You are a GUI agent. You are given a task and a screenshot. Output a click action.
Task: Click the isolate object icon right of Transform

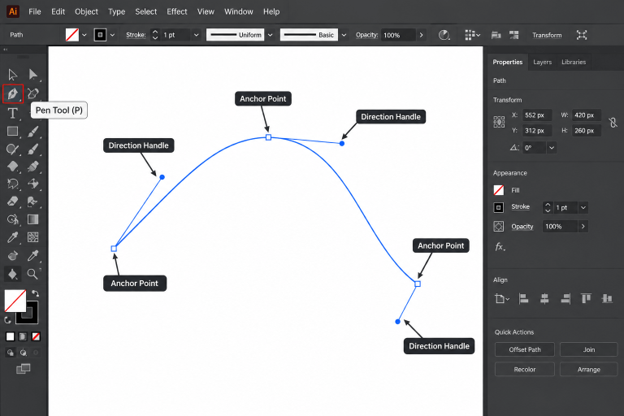[x=581, y=35]
